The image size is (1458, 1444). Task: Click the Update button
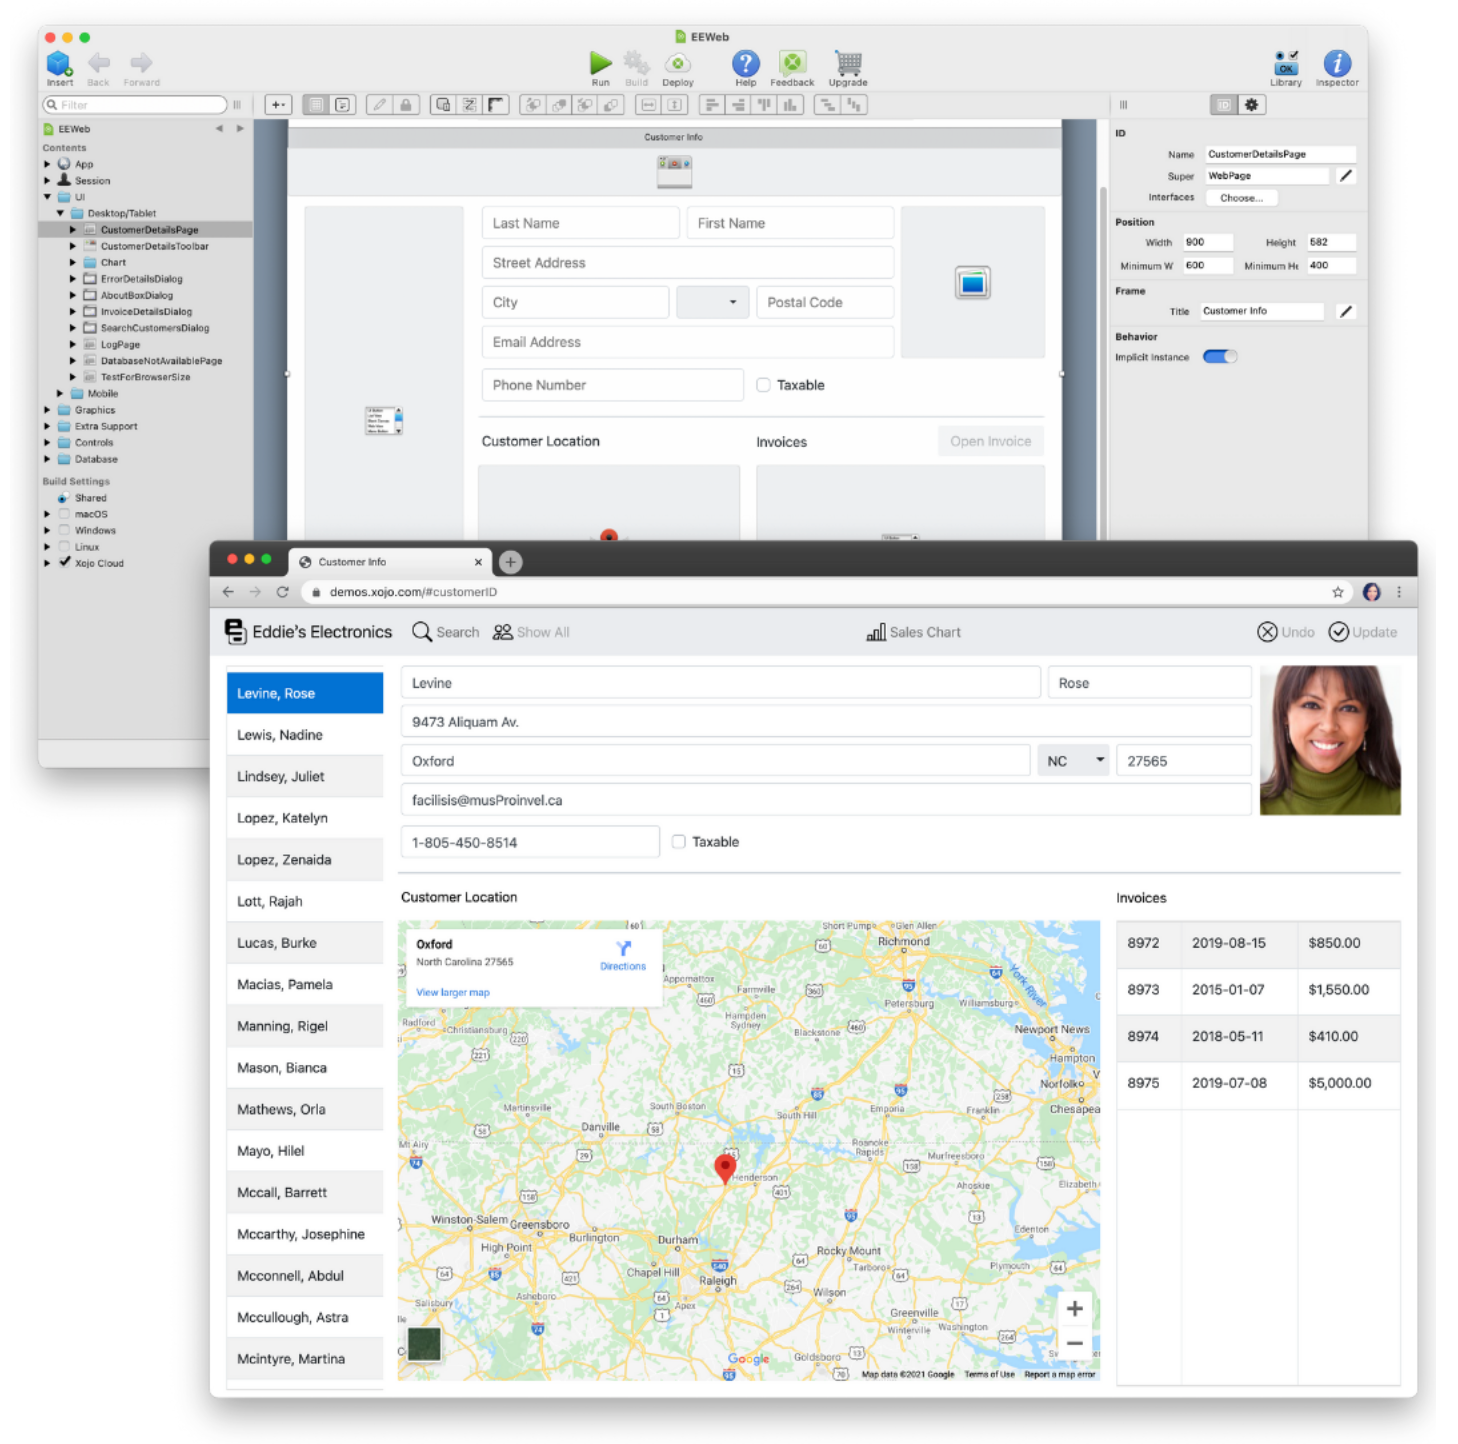click(x=1363, y=632)
